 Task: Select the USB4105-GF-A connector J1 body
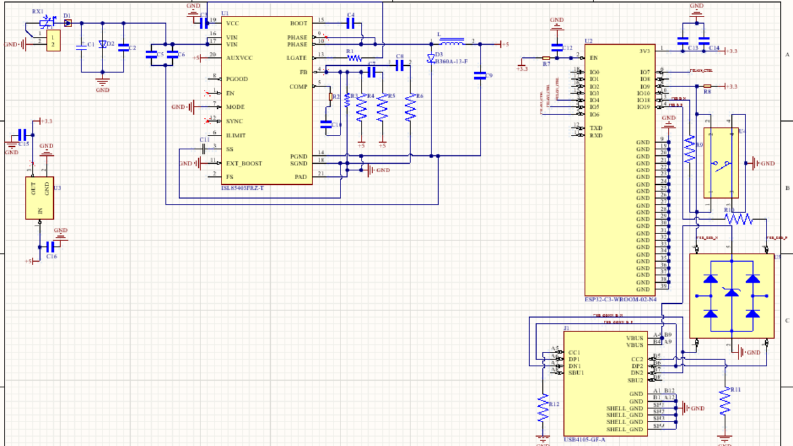pyautogui.click(x=605, y=383)
